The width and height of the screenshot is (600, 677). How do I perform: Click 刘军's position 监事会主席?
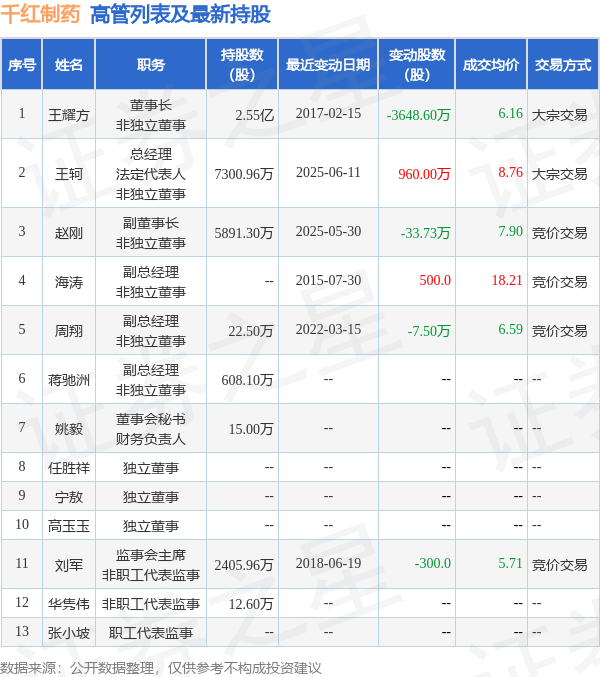(151, 555)
